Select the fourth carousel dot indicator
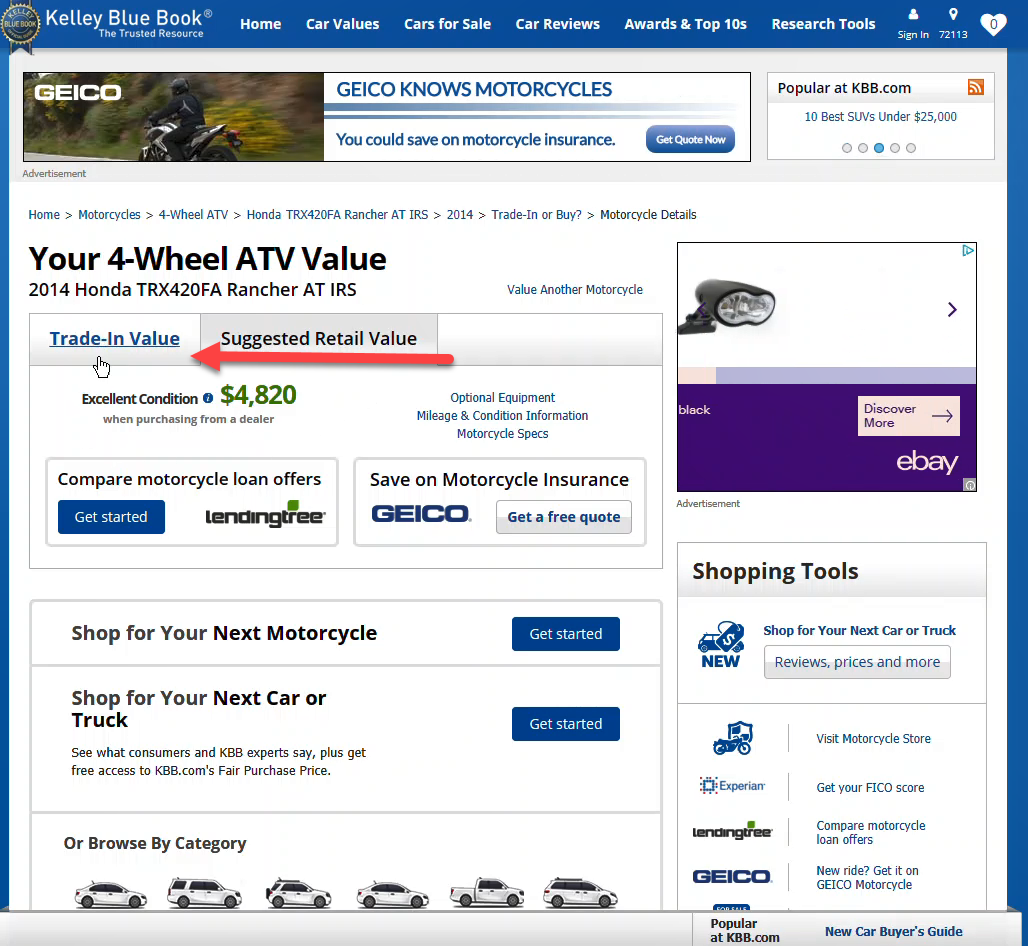The image size is (1028, 946). 895,148
